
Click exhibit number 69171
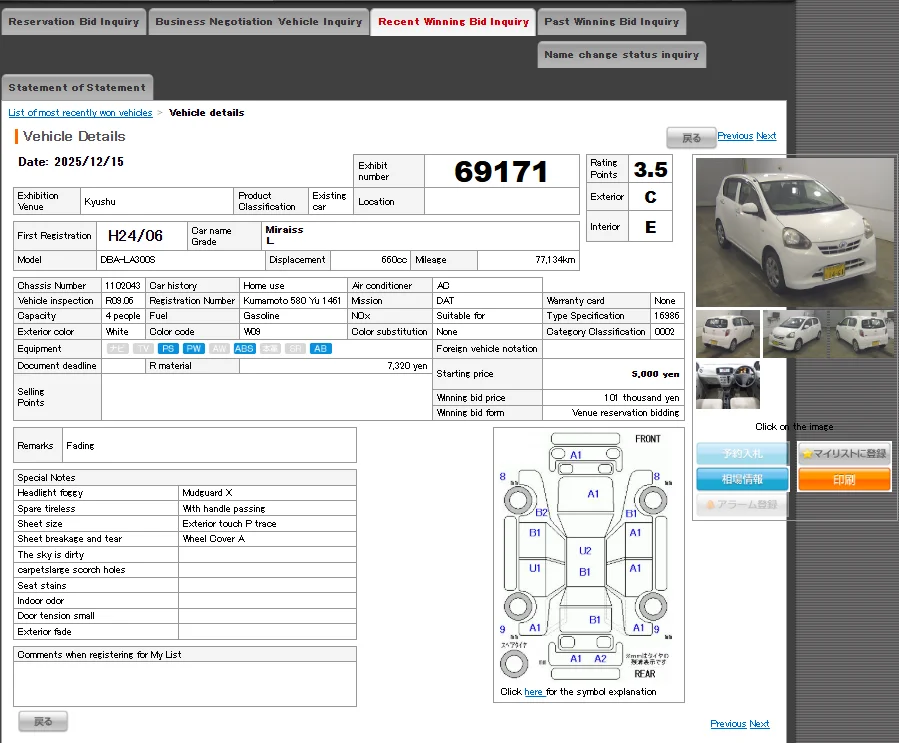tap(501, 171)
